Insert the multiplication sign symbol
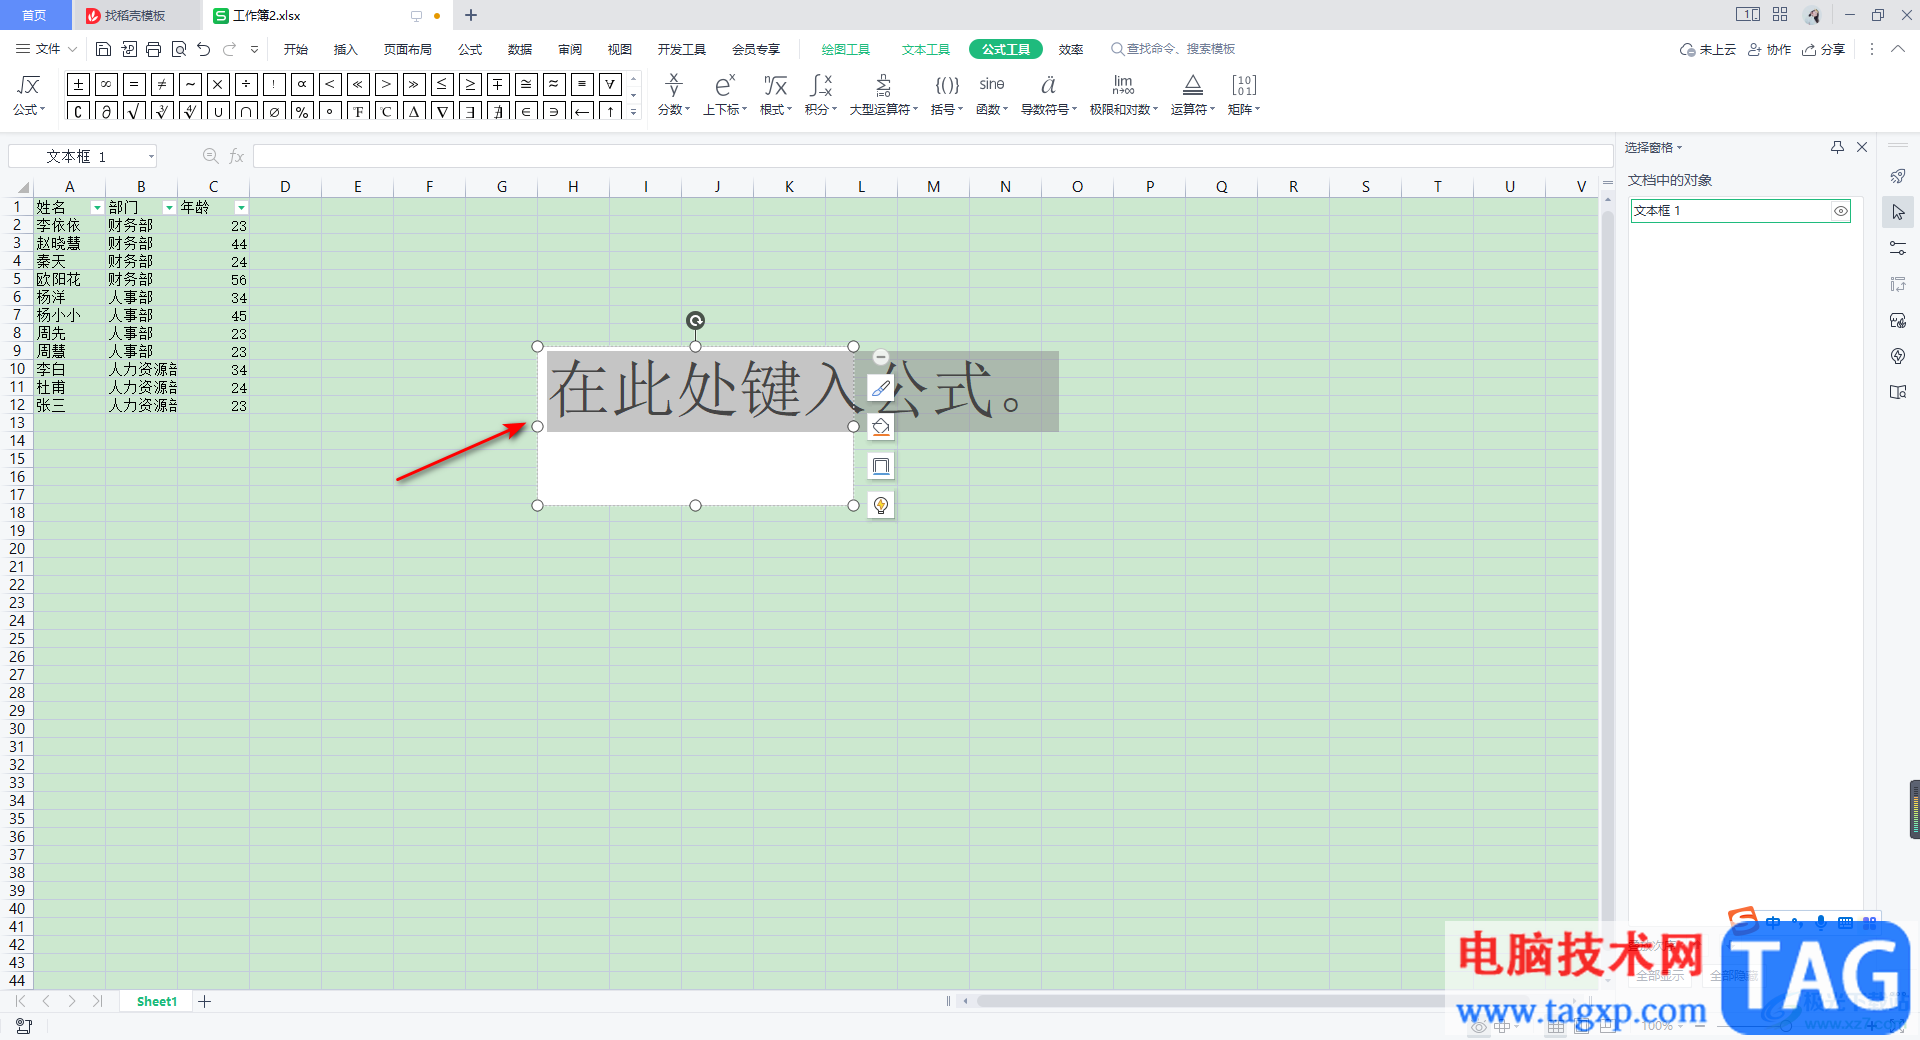1920x1040 pixels. click(218, 84)
